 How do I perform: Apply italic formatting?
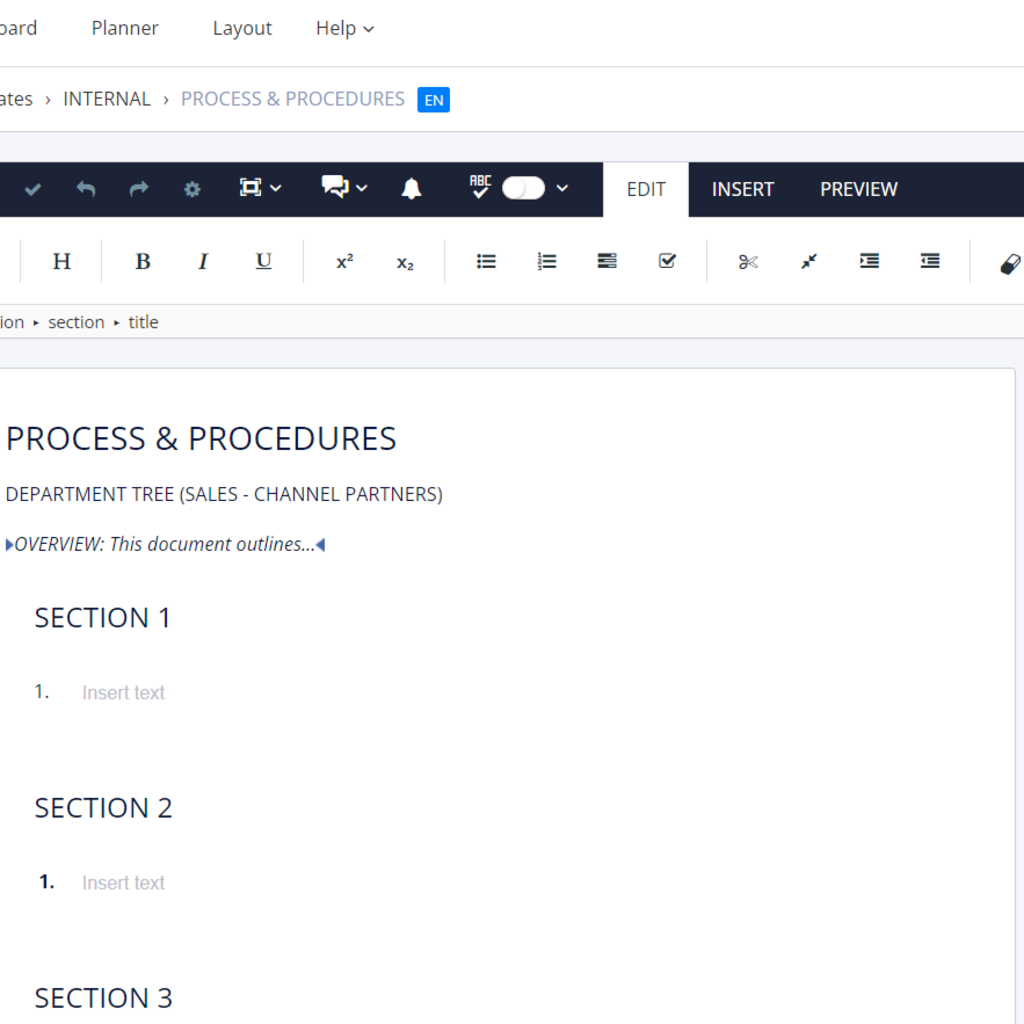pos(203,262)
